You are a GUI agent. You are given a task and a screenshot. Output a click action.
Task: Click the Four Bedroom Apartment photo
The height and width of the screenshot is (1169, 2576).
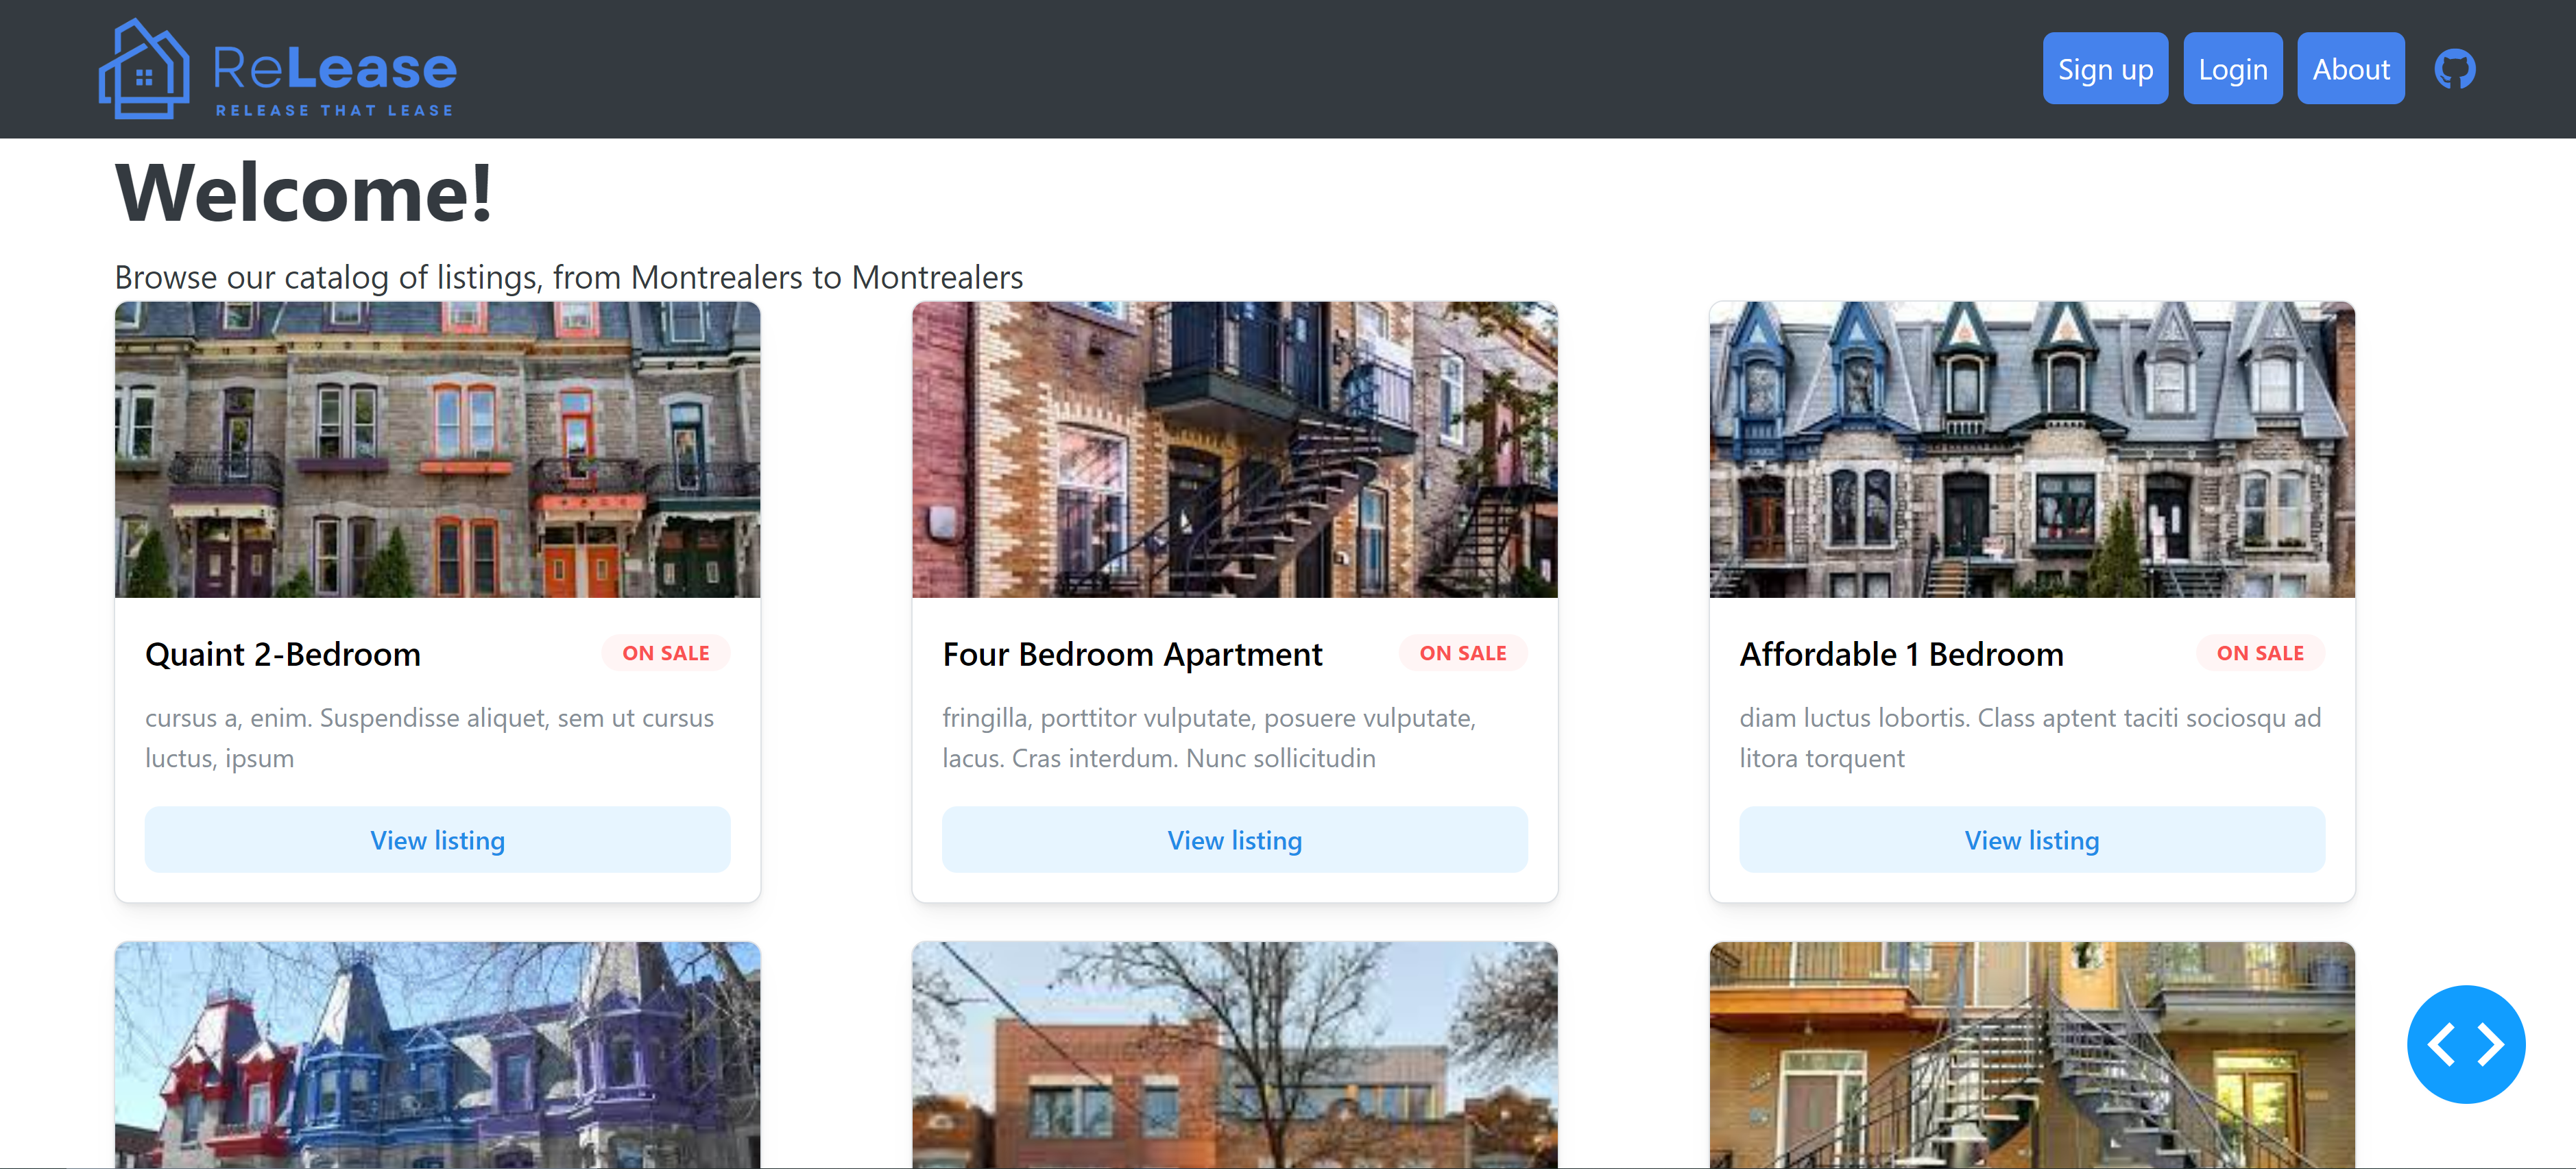[x=1234, y=449]
